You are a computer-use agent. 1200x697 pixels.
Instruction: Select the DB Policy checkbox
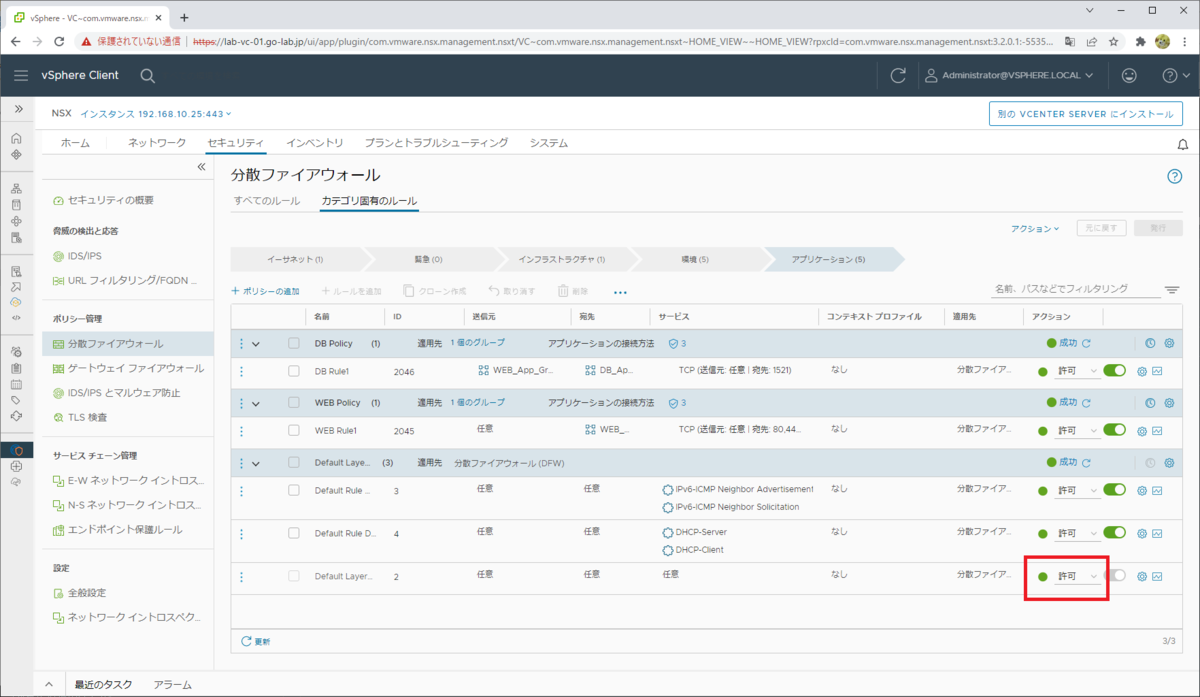(294, 343)
